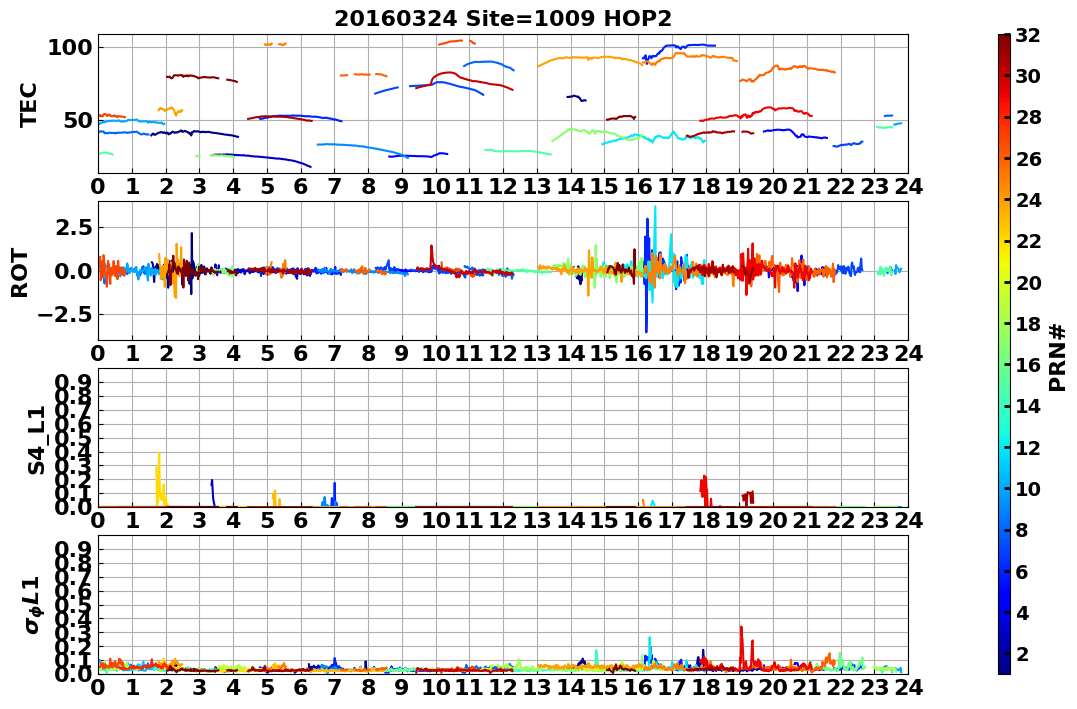Click colorbar tick label 16
The height and width of the screenshot is (709, 1077).
[x=1028, y=365]
